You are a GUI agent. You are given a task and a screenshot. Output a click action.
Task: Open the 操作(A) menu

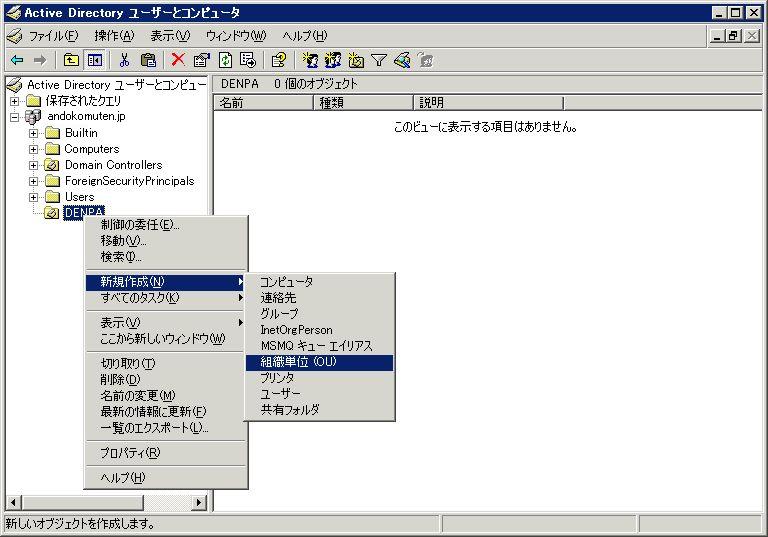click(x=114, y=36)
